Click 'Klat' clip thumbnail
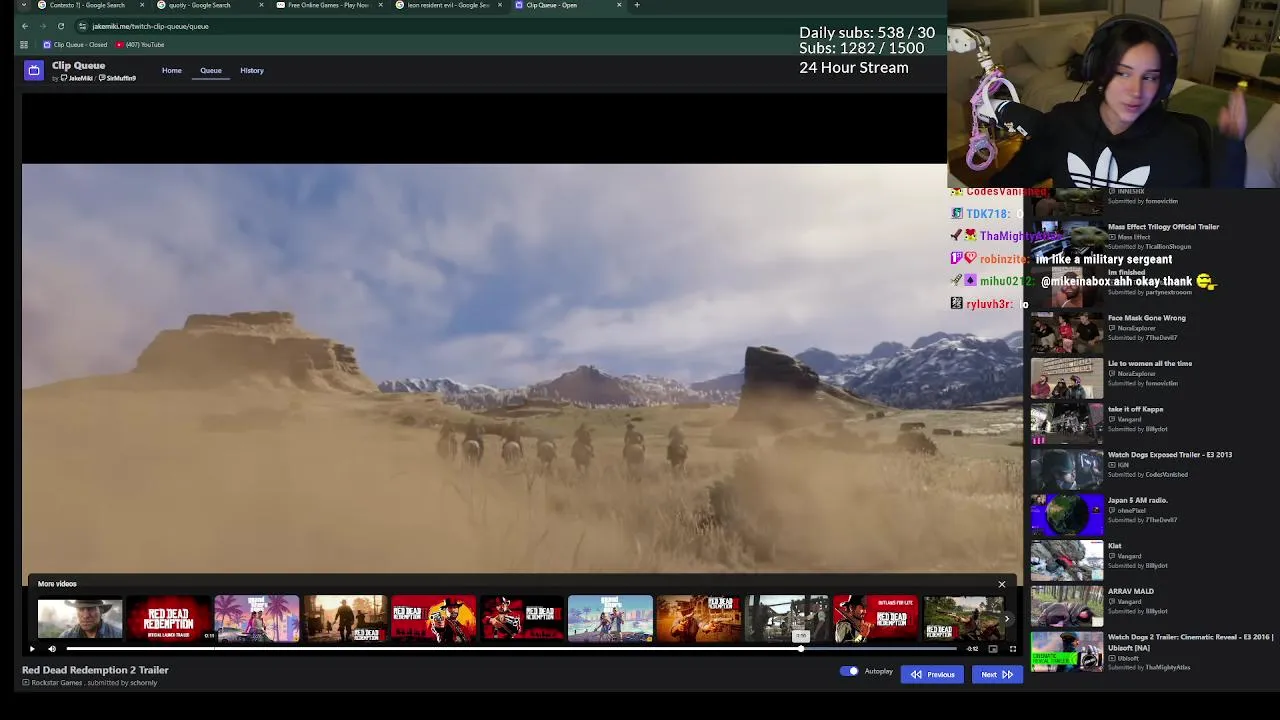1280x720 pixels. pos(1067,559)
